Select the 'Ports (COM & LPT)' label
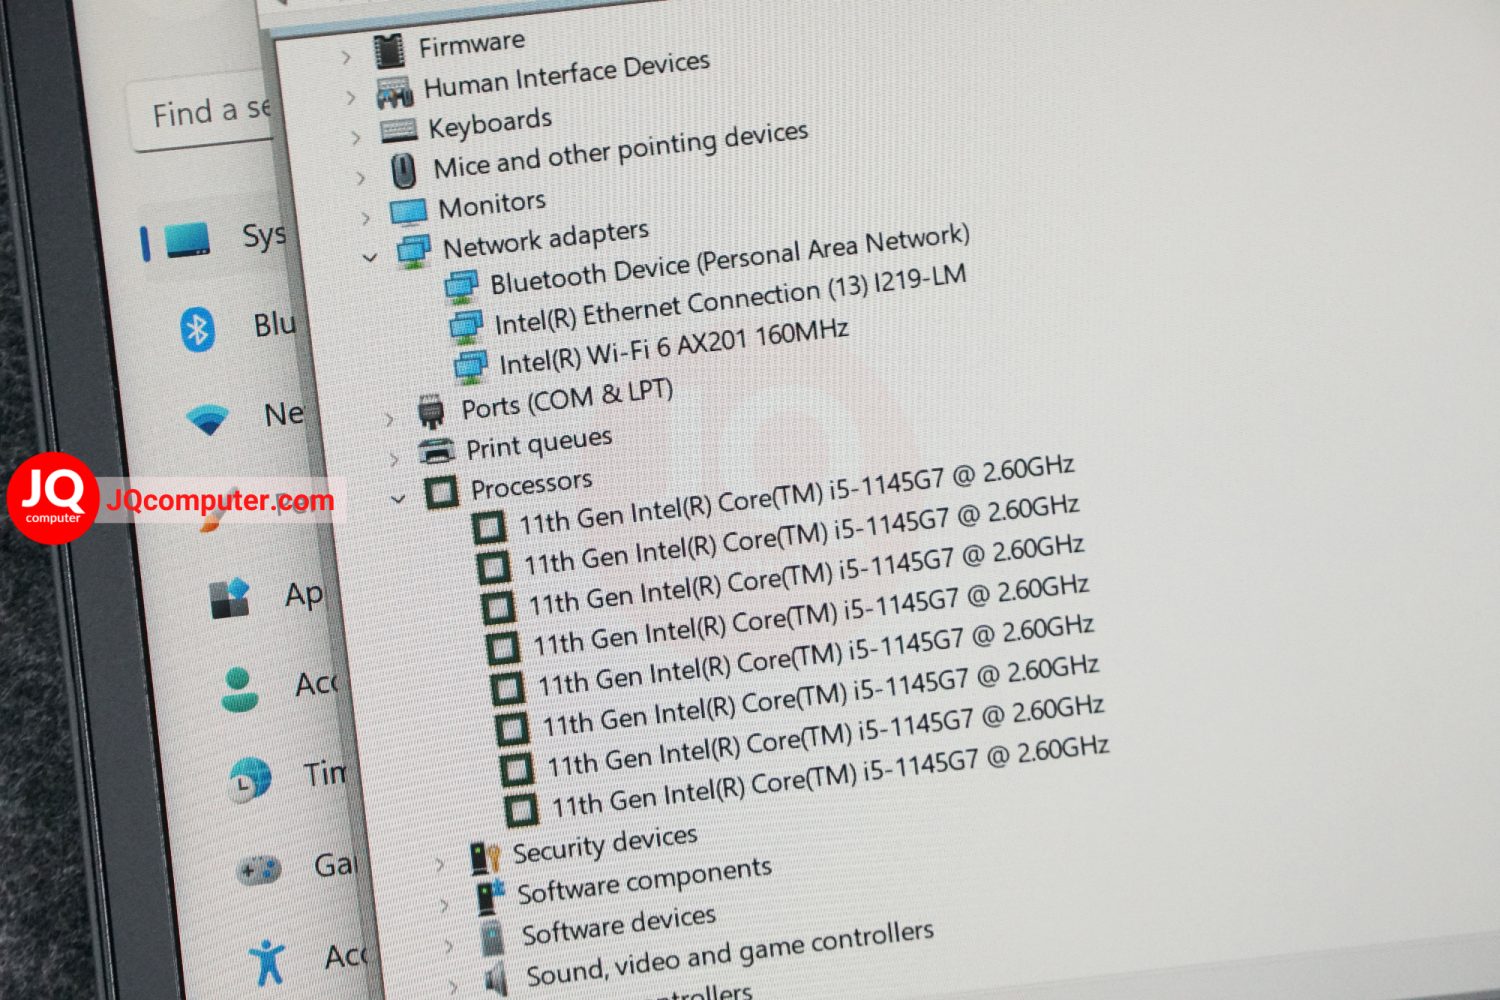Screen dimensions: 1500x1000 tap(567, 400)
